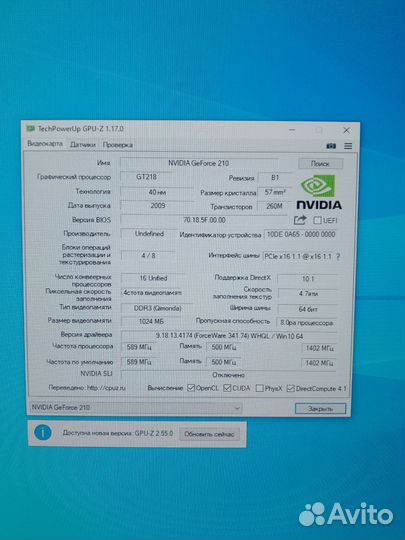The image size is (405, 540).
Task: Click the camera screenshot icon
Action: click(331, 146)
